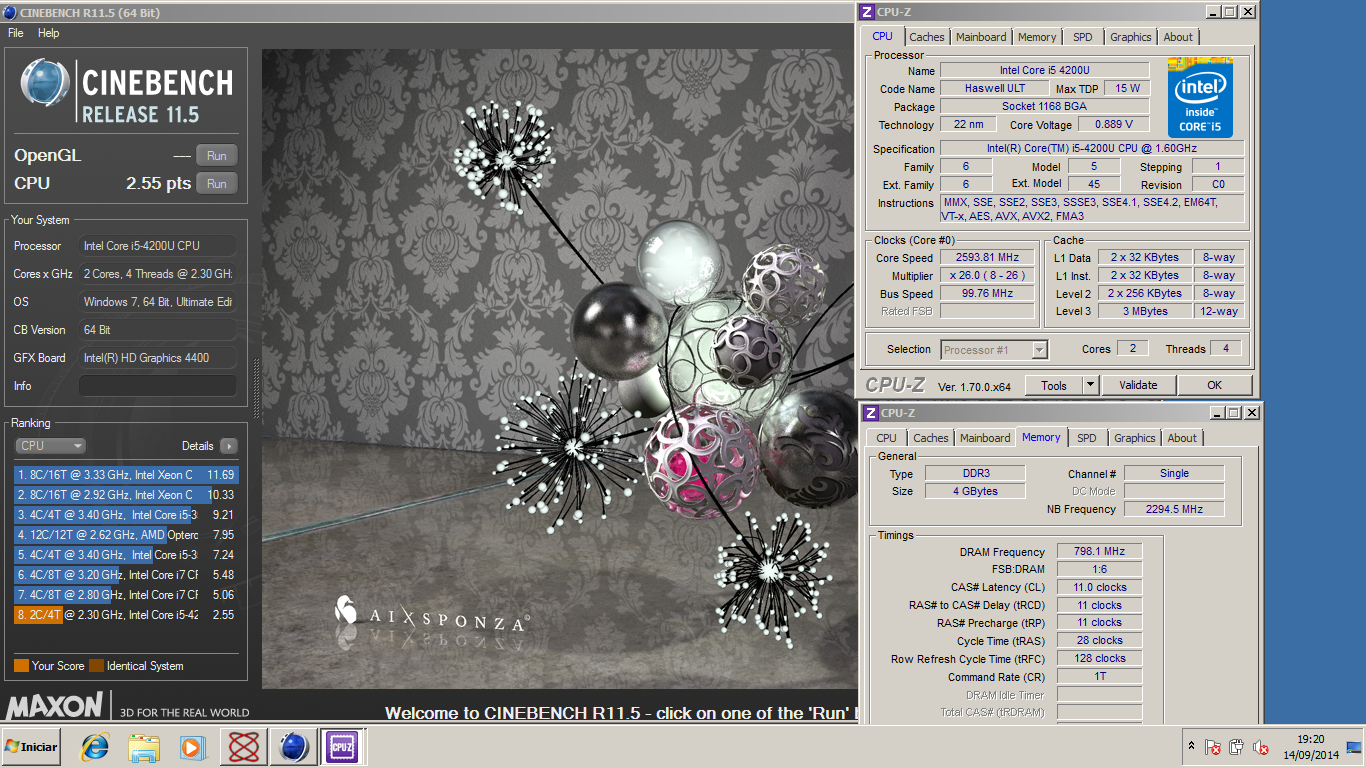
Task: Switch to SPD tab in top CPU-Z window
Action: pyautogui.click(x=1083, y=37)
